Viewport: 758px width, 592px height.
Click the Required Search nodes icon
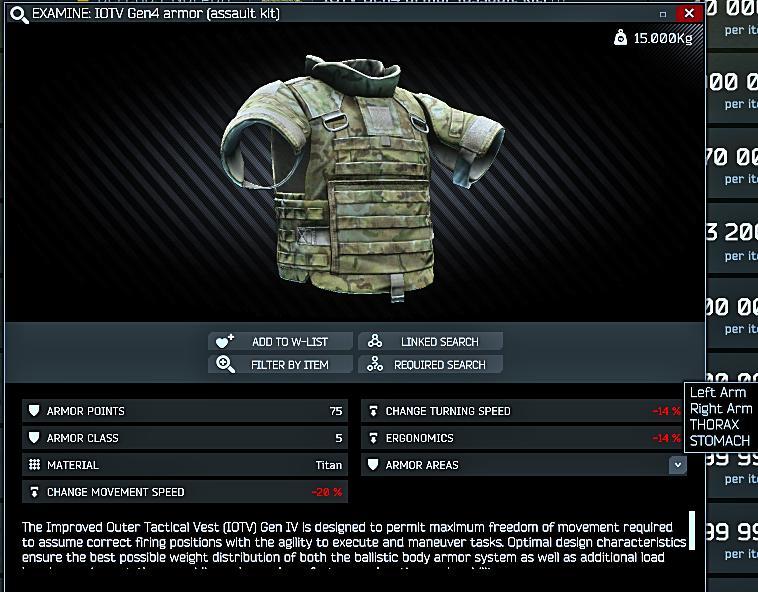[375, 364]
